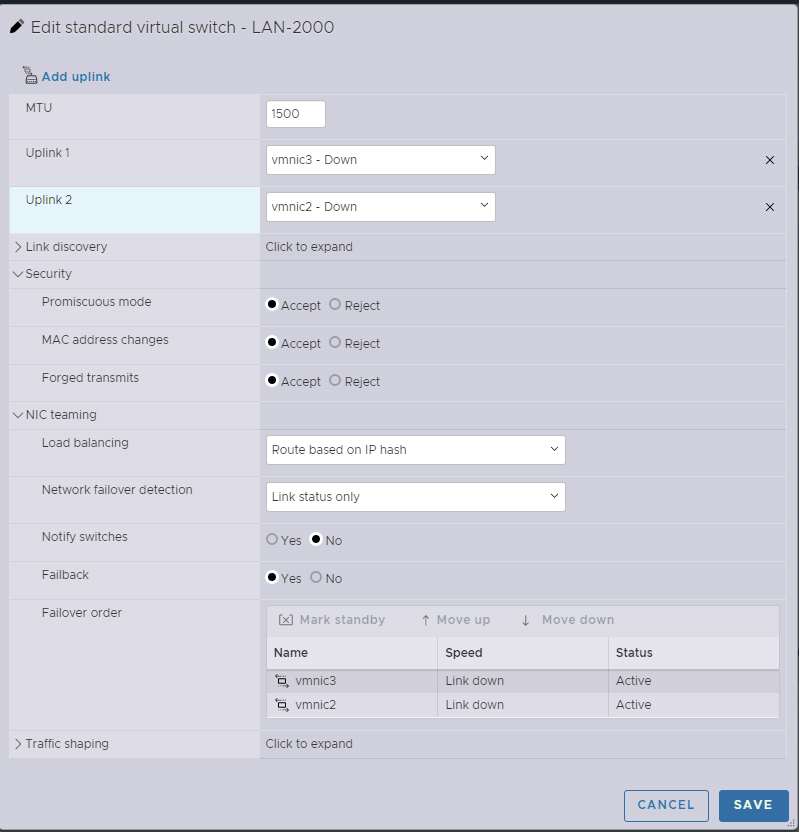Screen dimensions: 799x832
Task: Click the Add uplink icon
Action: click(x=29, y=75)
